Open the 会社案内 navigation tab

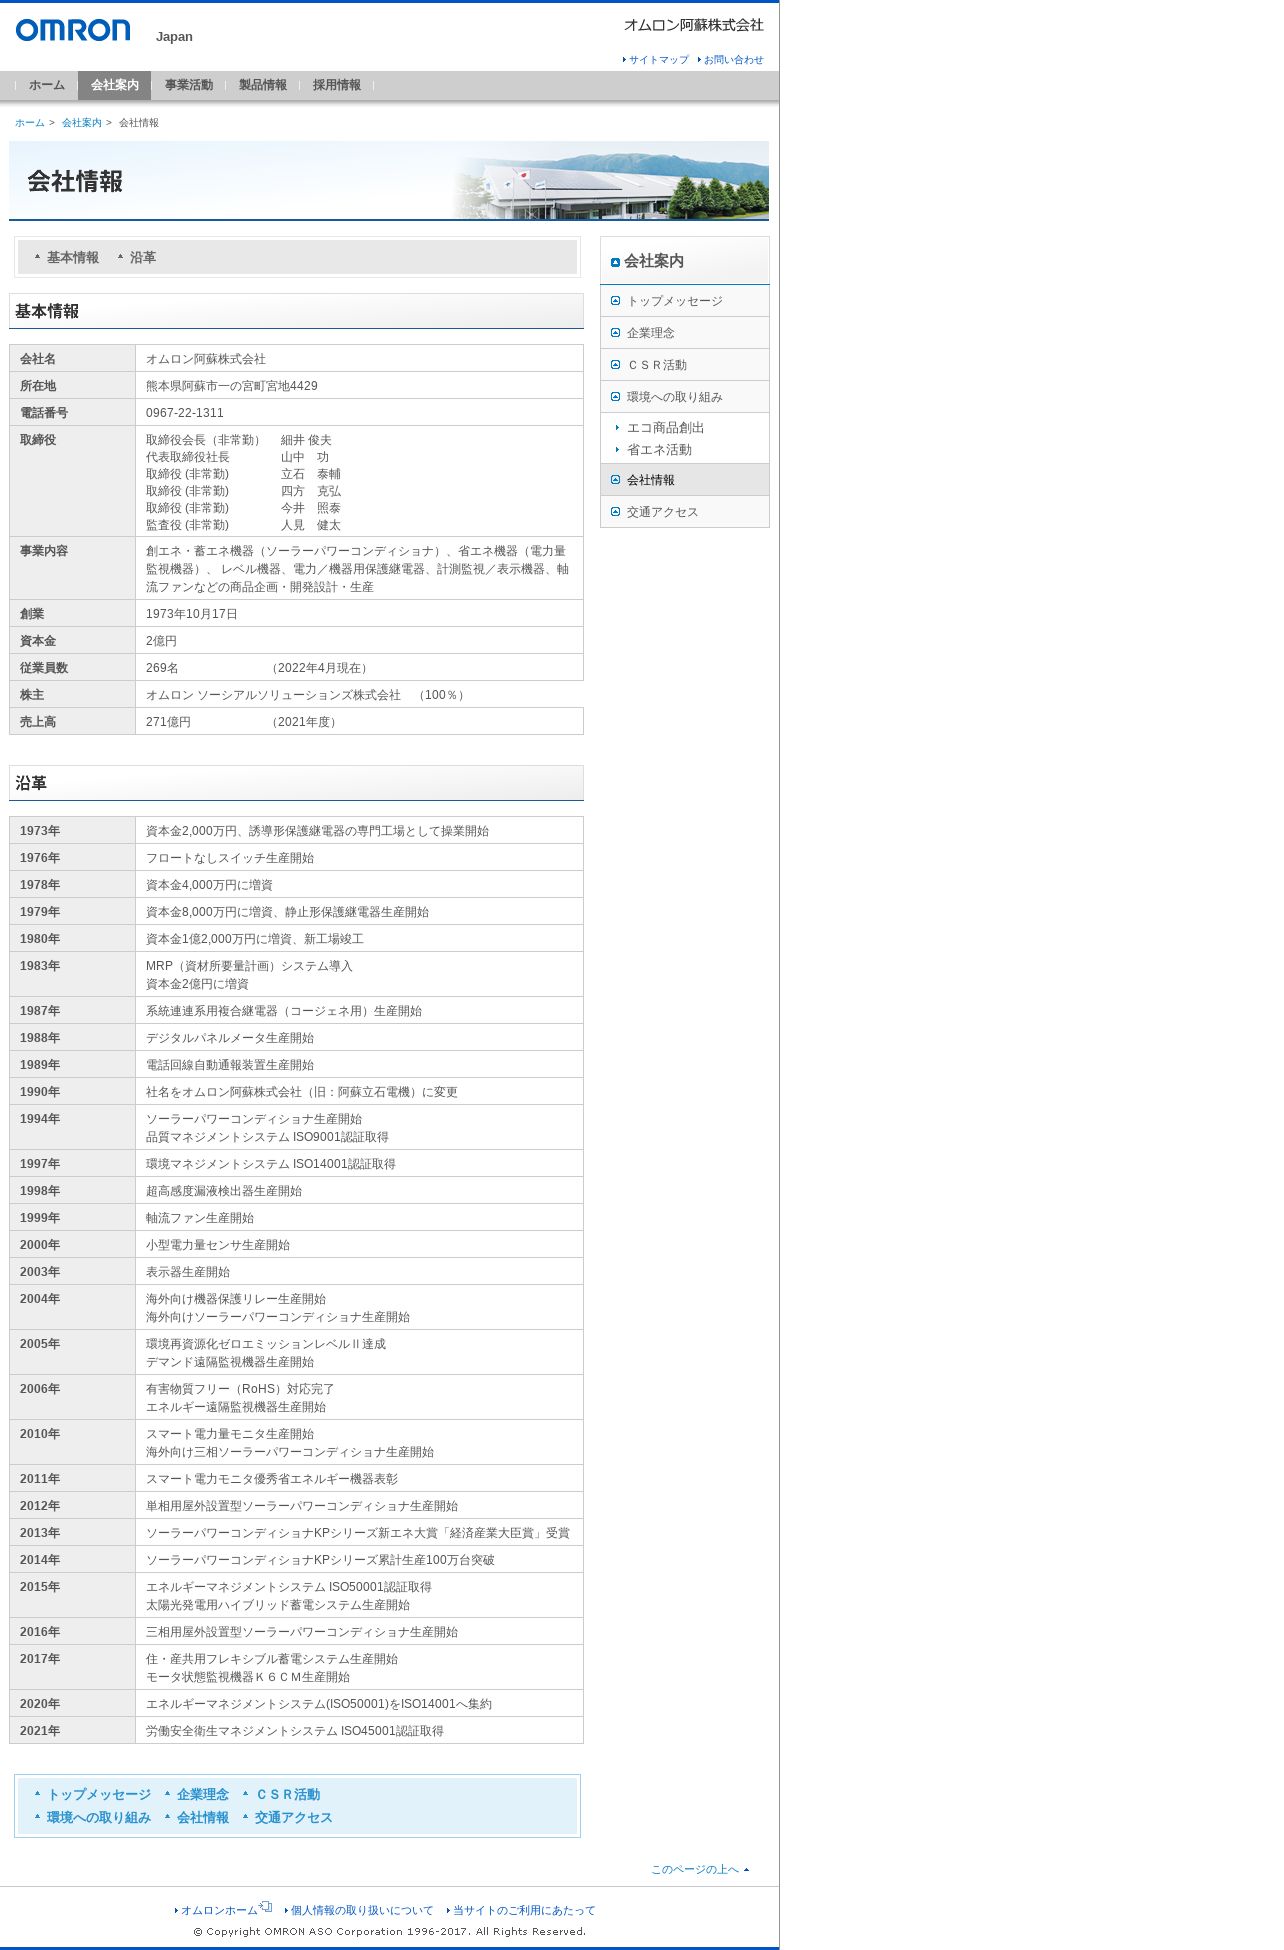coord(115,85)
